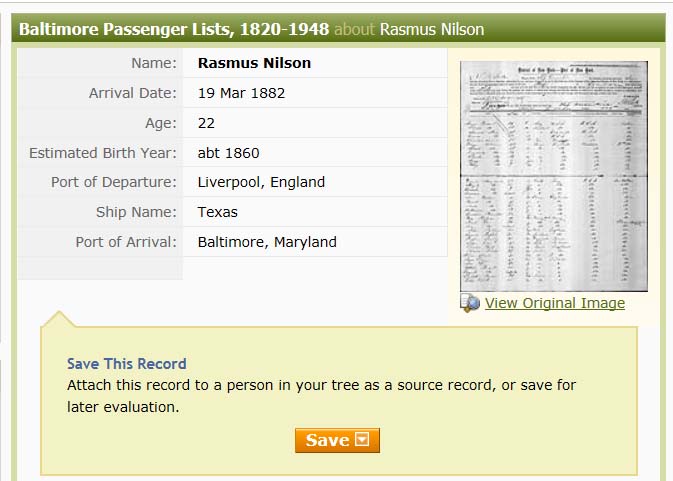Click the Estimated Birth Year label
The width and height of the screenshot is (673, 481).
pos(103,153)
